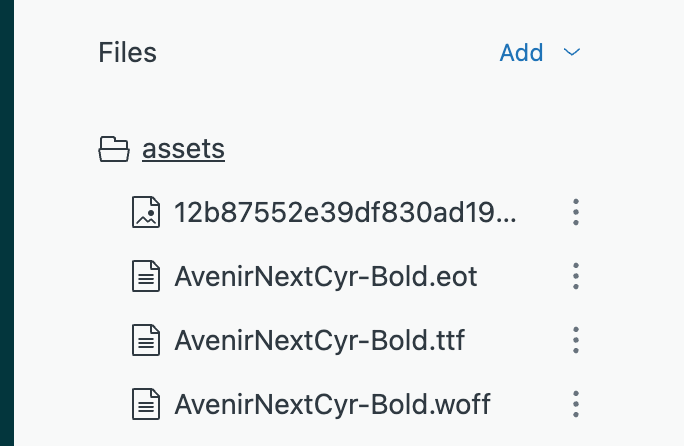Click the dark teal sidebar strip

7,223
